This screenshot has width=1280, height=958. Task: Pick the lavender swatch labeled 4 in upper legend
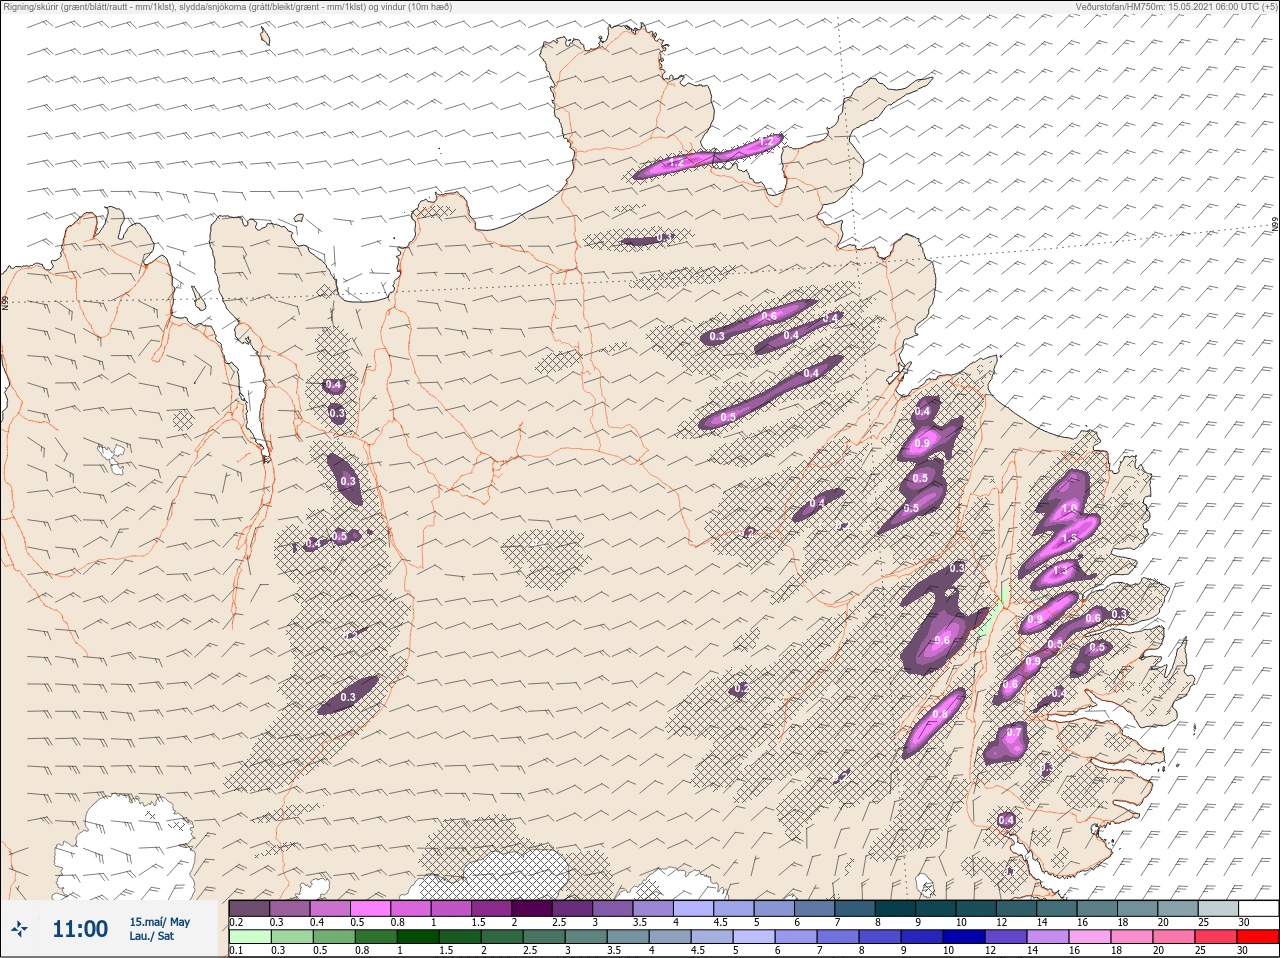tap(693, 908)
